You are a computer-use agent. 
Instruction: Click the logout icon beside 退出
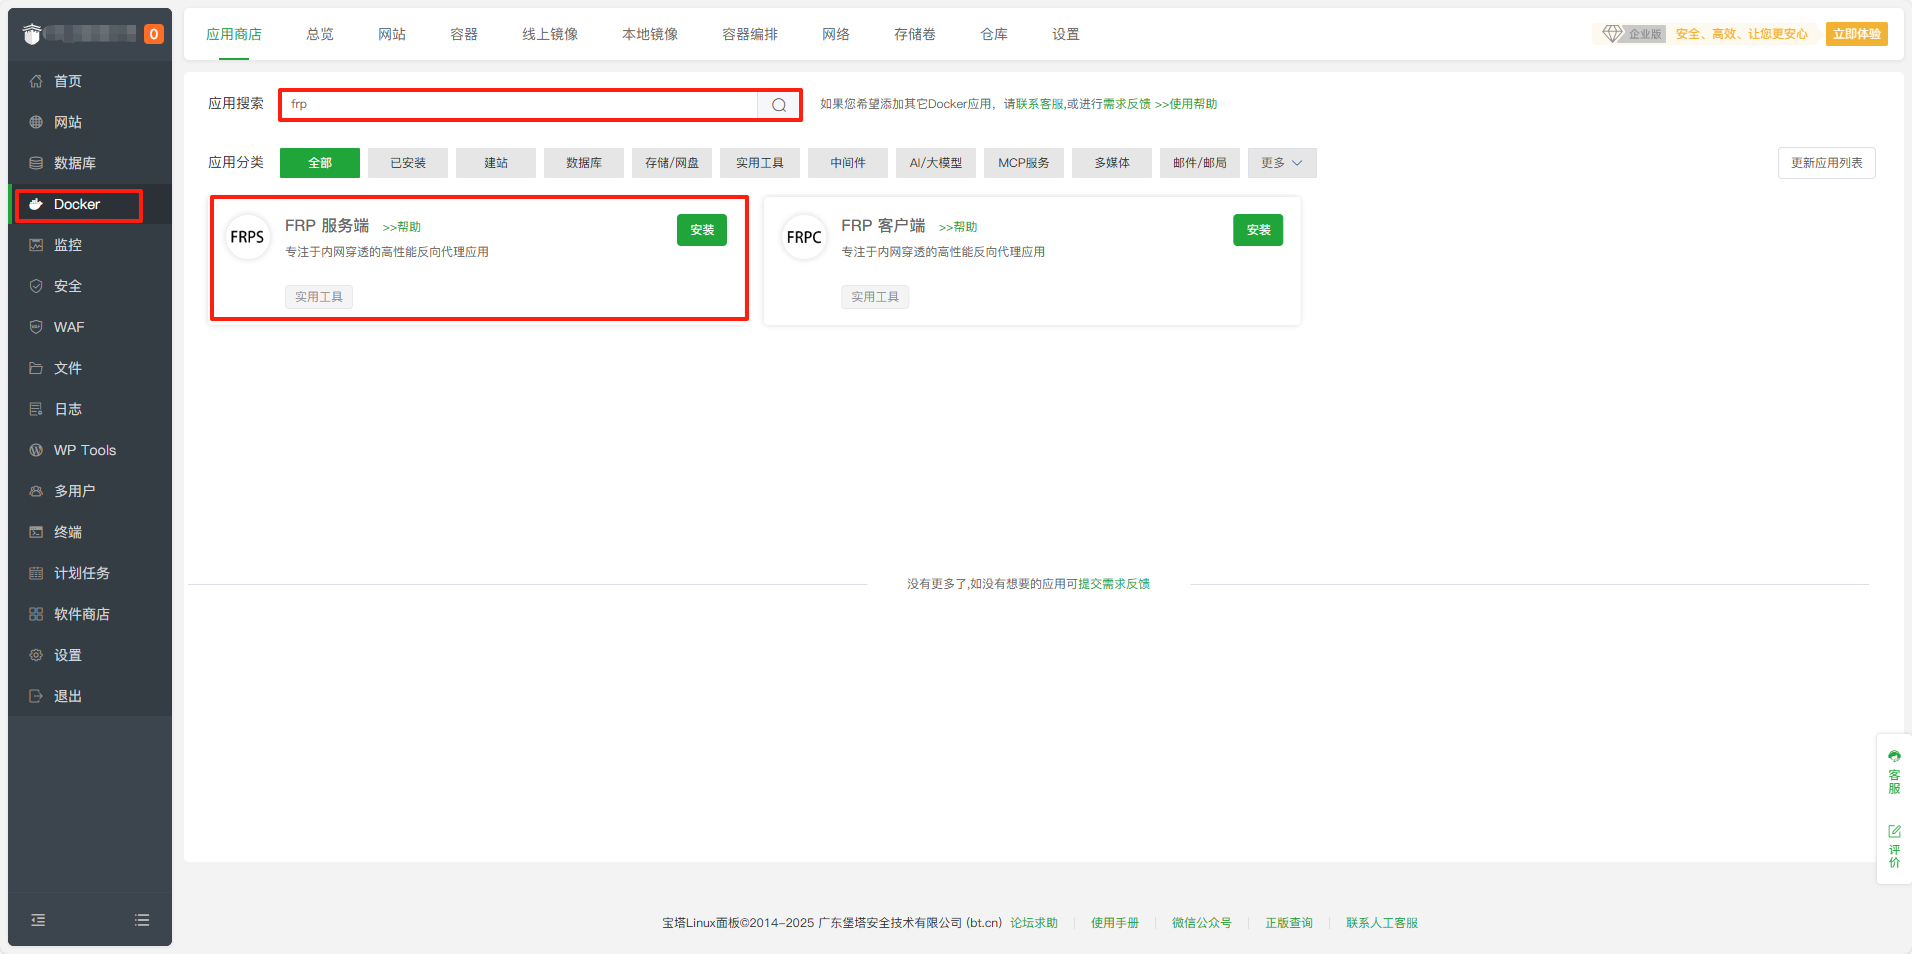[36, 696]
